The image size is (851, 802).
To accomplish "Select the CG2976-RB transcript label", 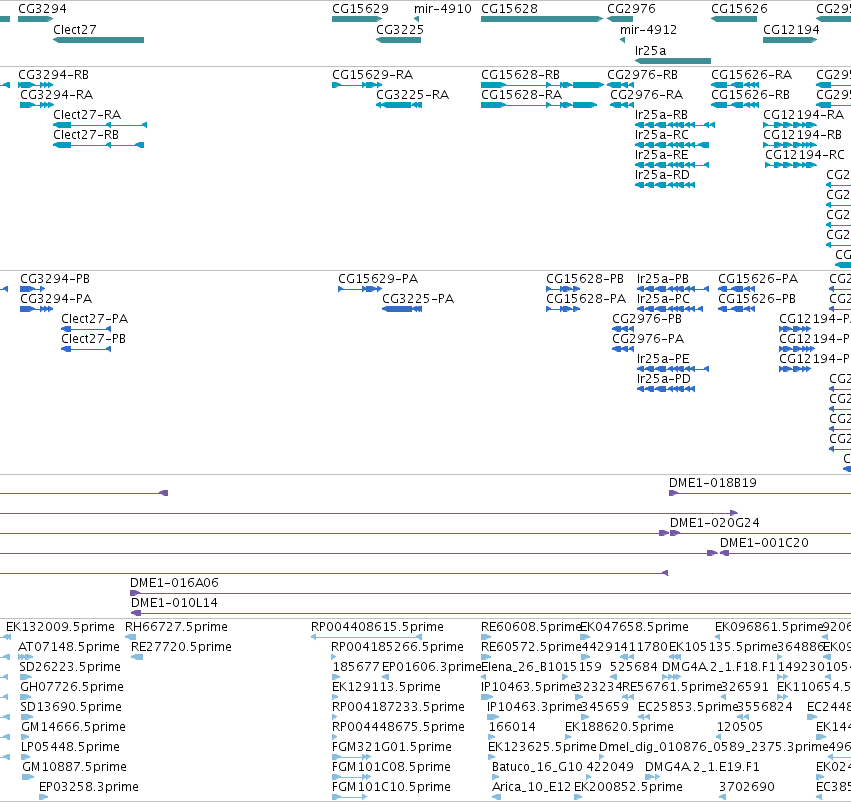I will coord(642,75).
